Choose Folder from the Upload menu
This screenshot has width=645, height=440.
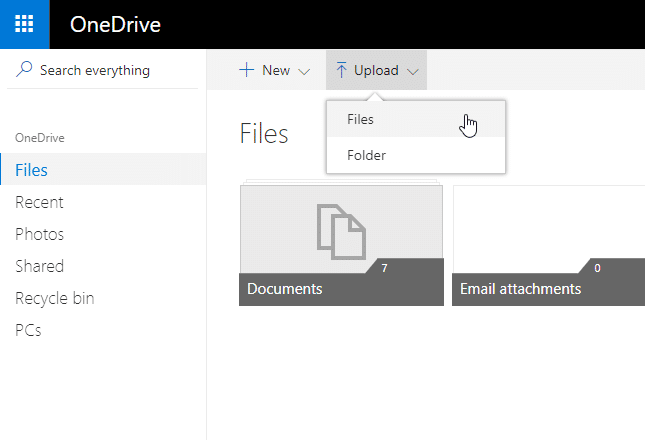(x=416, y=155)
